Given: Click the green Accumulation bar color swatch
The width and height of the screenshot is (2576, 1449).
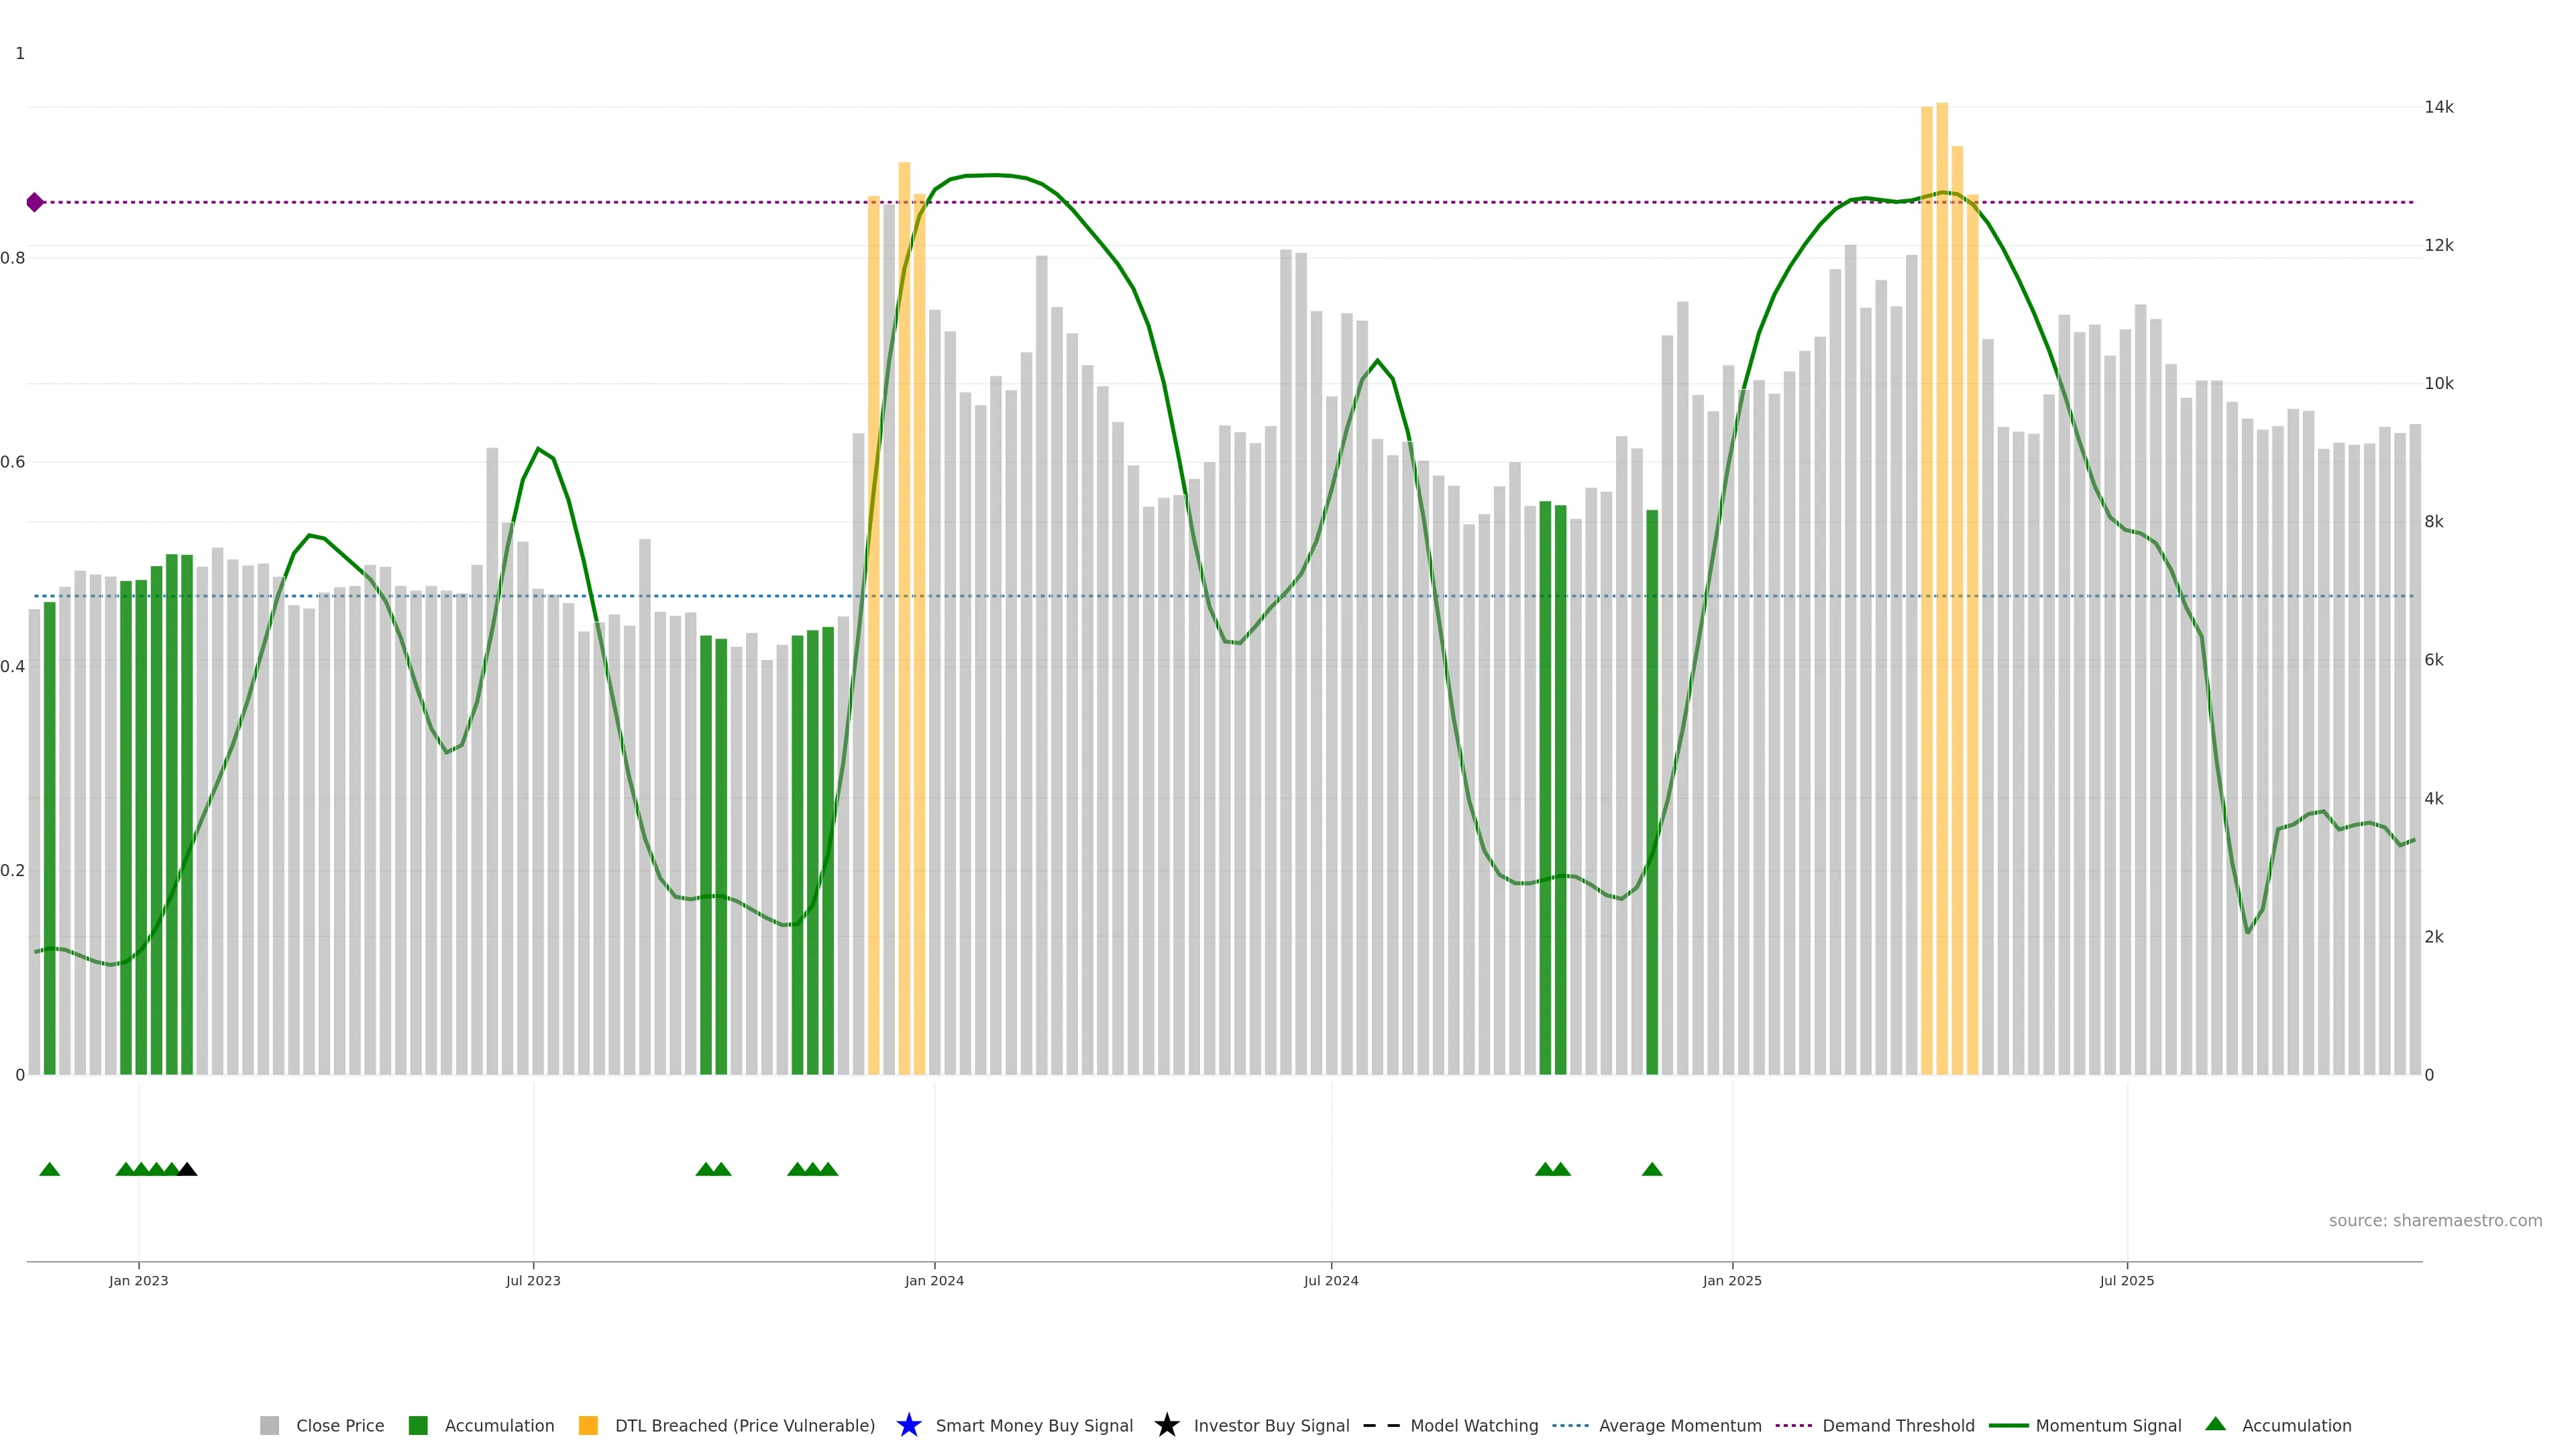Looking at the screenshot, I should coord(418,1425).
